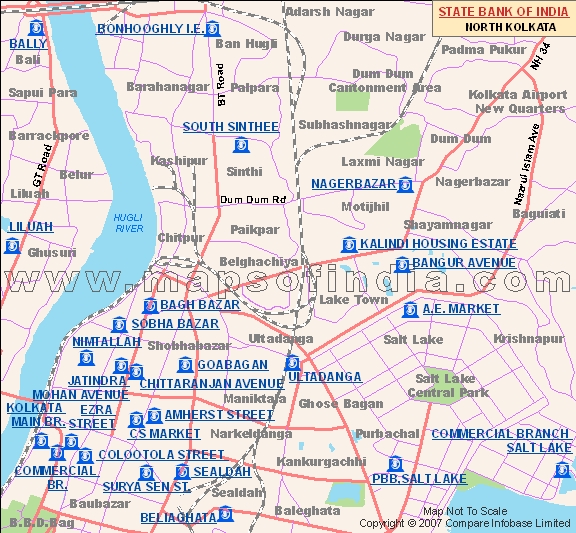
Task: Select the A.E. Market bank icon
Action: (410, 310)
